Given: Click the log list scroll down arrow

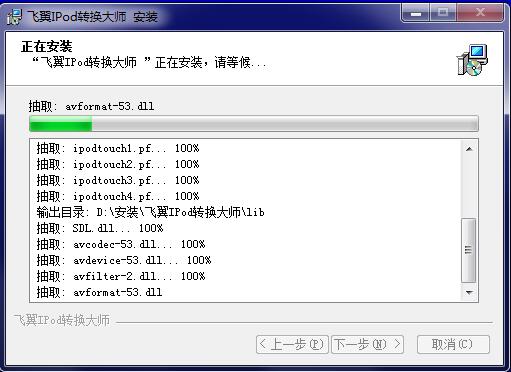Looking at the screenshot, I should 469,293.
